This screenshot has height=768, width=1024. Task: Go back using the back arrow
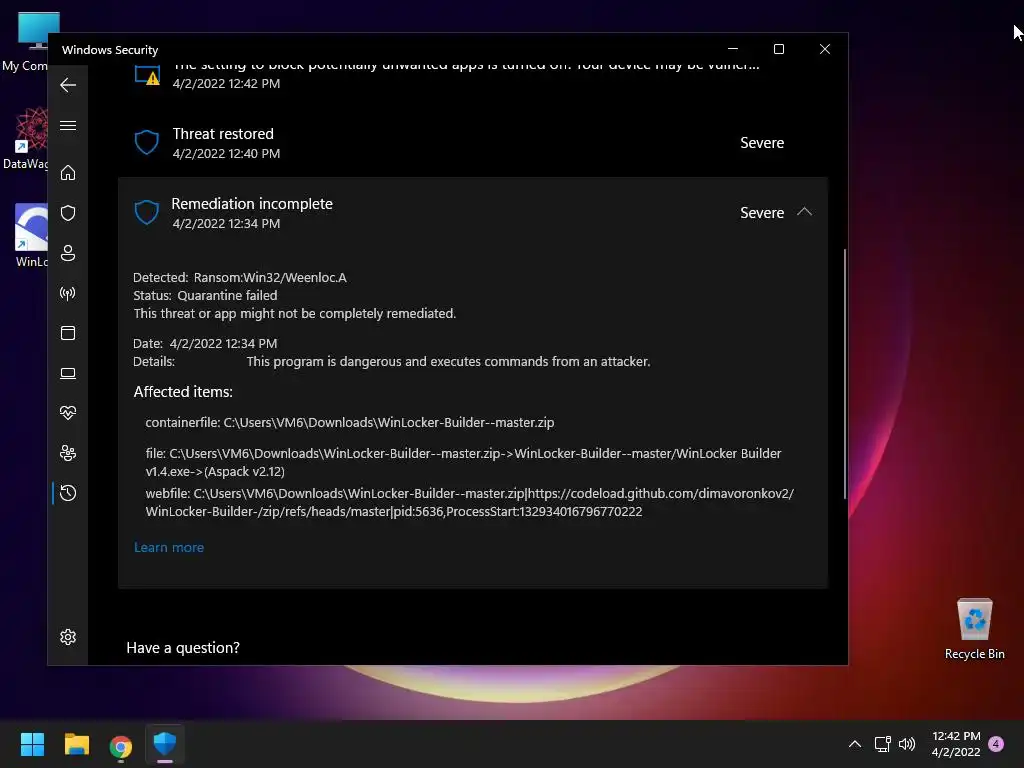coord(68,85)
